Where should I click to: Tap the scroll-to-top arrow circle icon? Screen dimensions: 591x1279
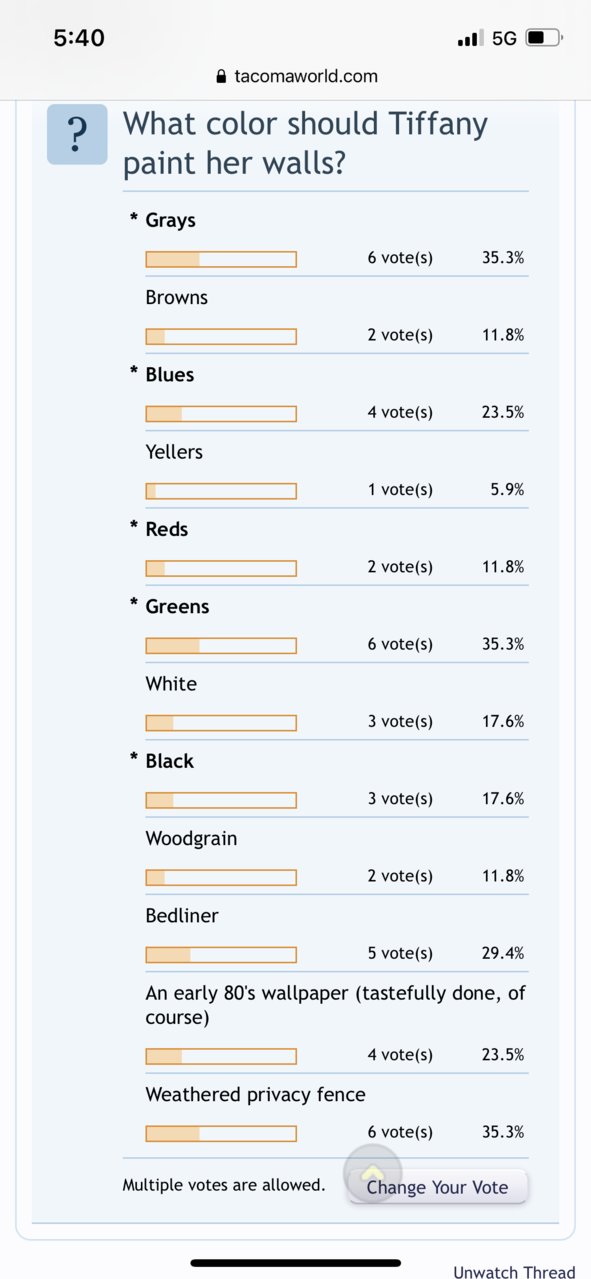(373, 1174)
